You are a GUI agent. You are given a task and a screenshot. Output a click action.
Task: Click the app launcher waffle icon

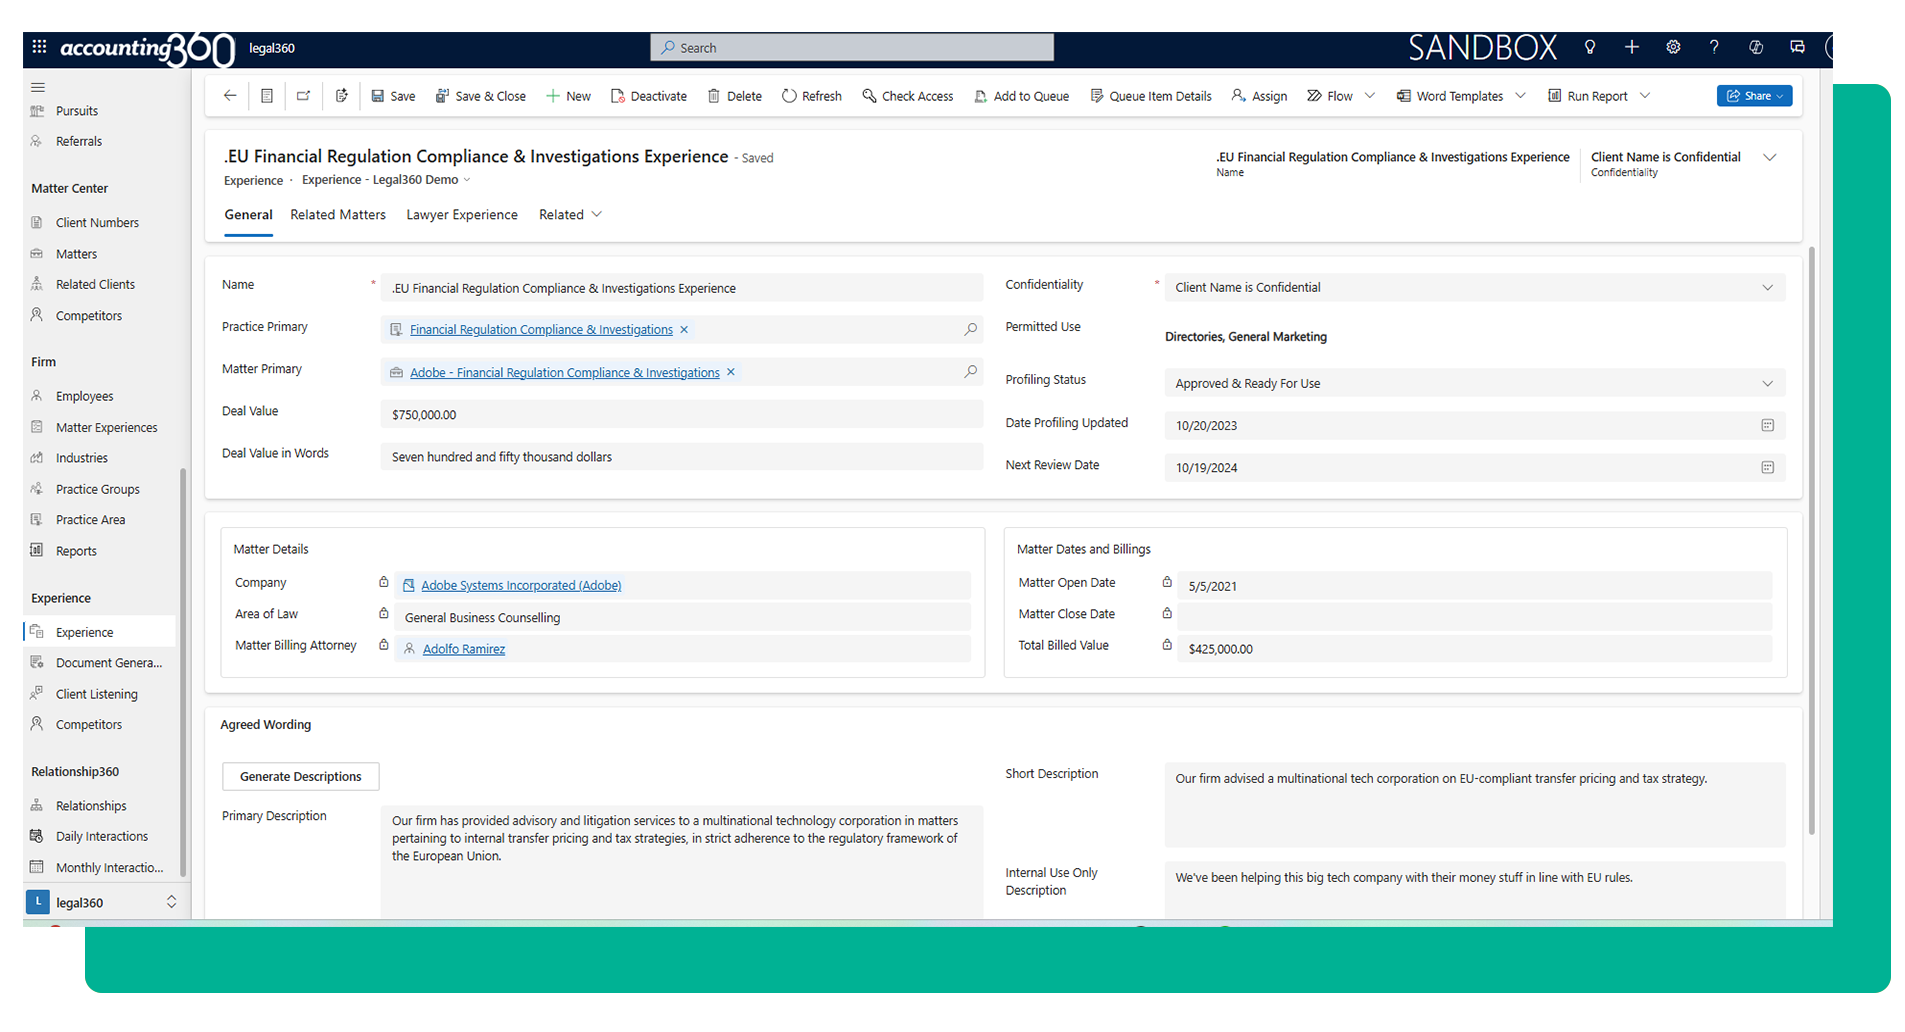39,47
